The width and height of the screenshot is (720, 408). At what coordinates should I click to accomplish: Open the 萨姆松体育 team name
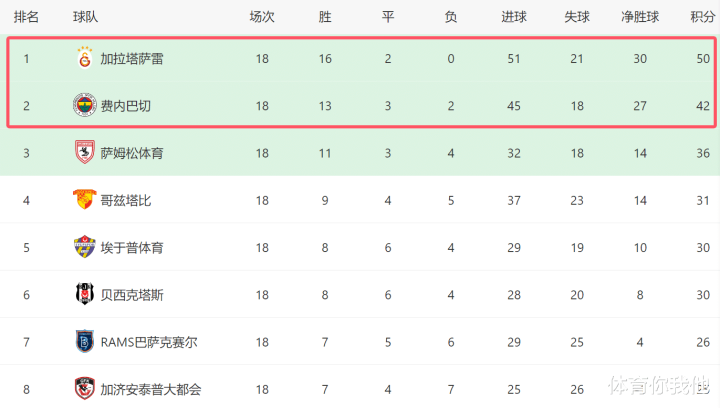click(x=132, y=153)
